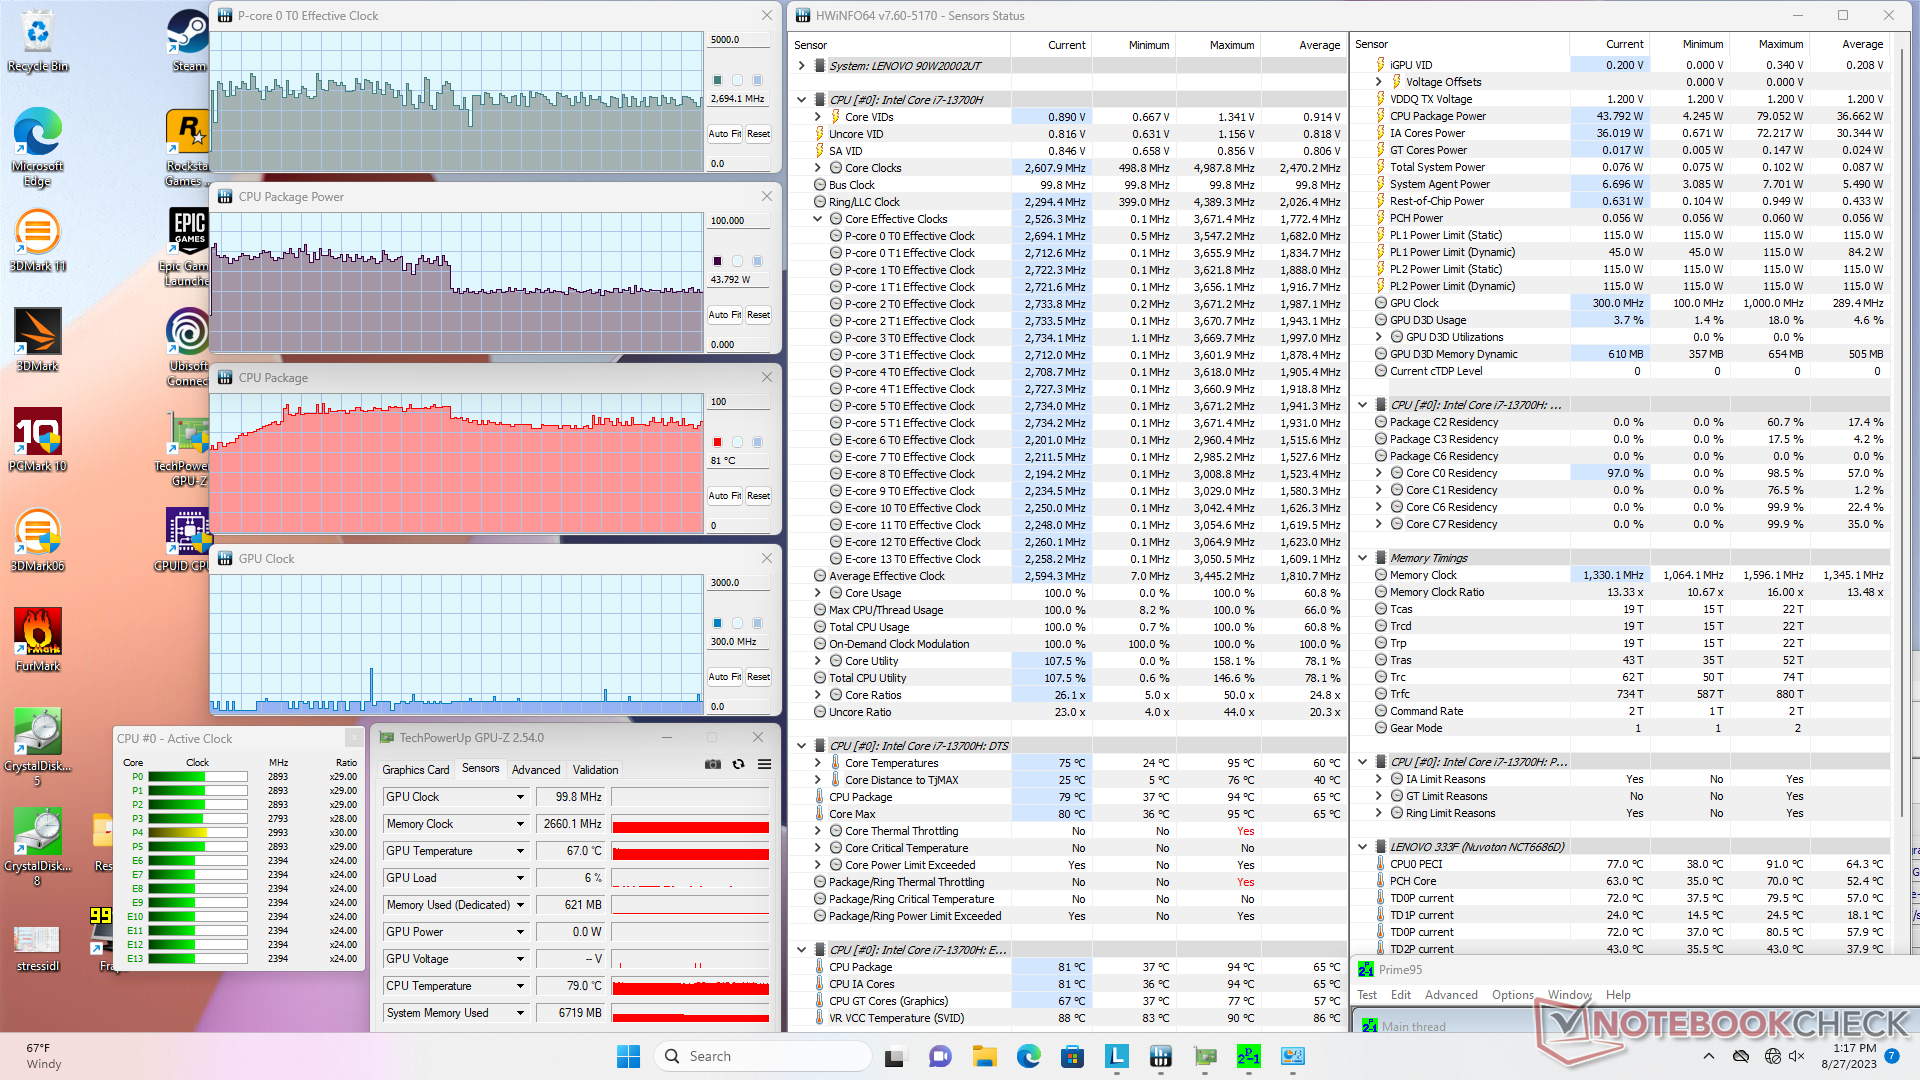The height and width of the screenshot is (1080, 1920).
Task: Click Microsoft Edge in the taskbar
Action: coord(1028,1056)
